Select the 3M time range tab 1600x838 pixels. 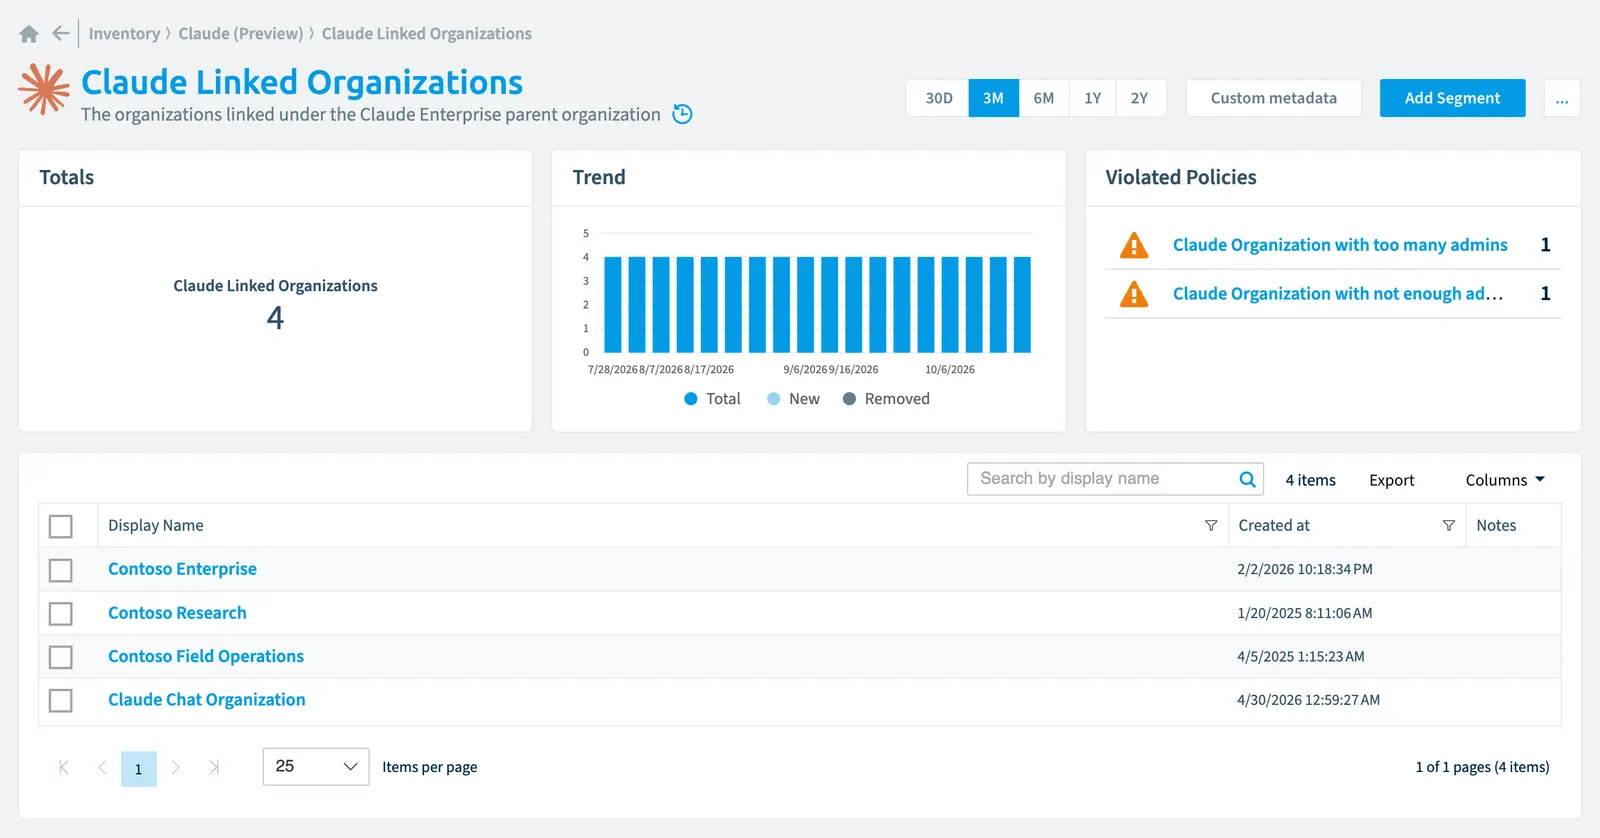993,98
